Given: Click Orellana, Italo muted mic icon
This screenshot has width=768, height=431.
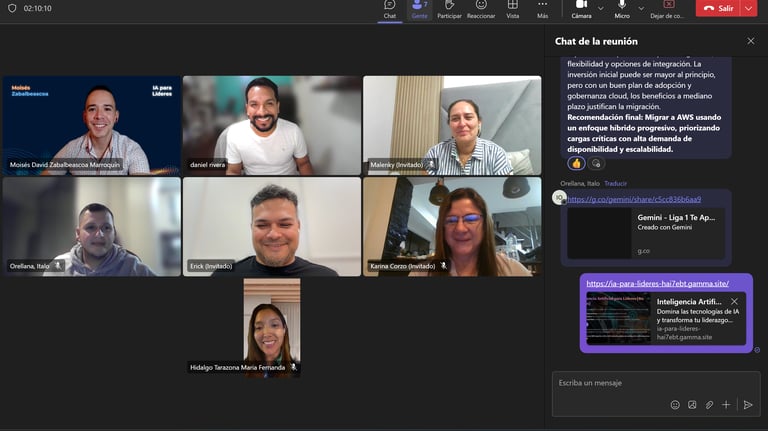Looking at the screenshot, I should pyautogui.click(x=58, y=266).
